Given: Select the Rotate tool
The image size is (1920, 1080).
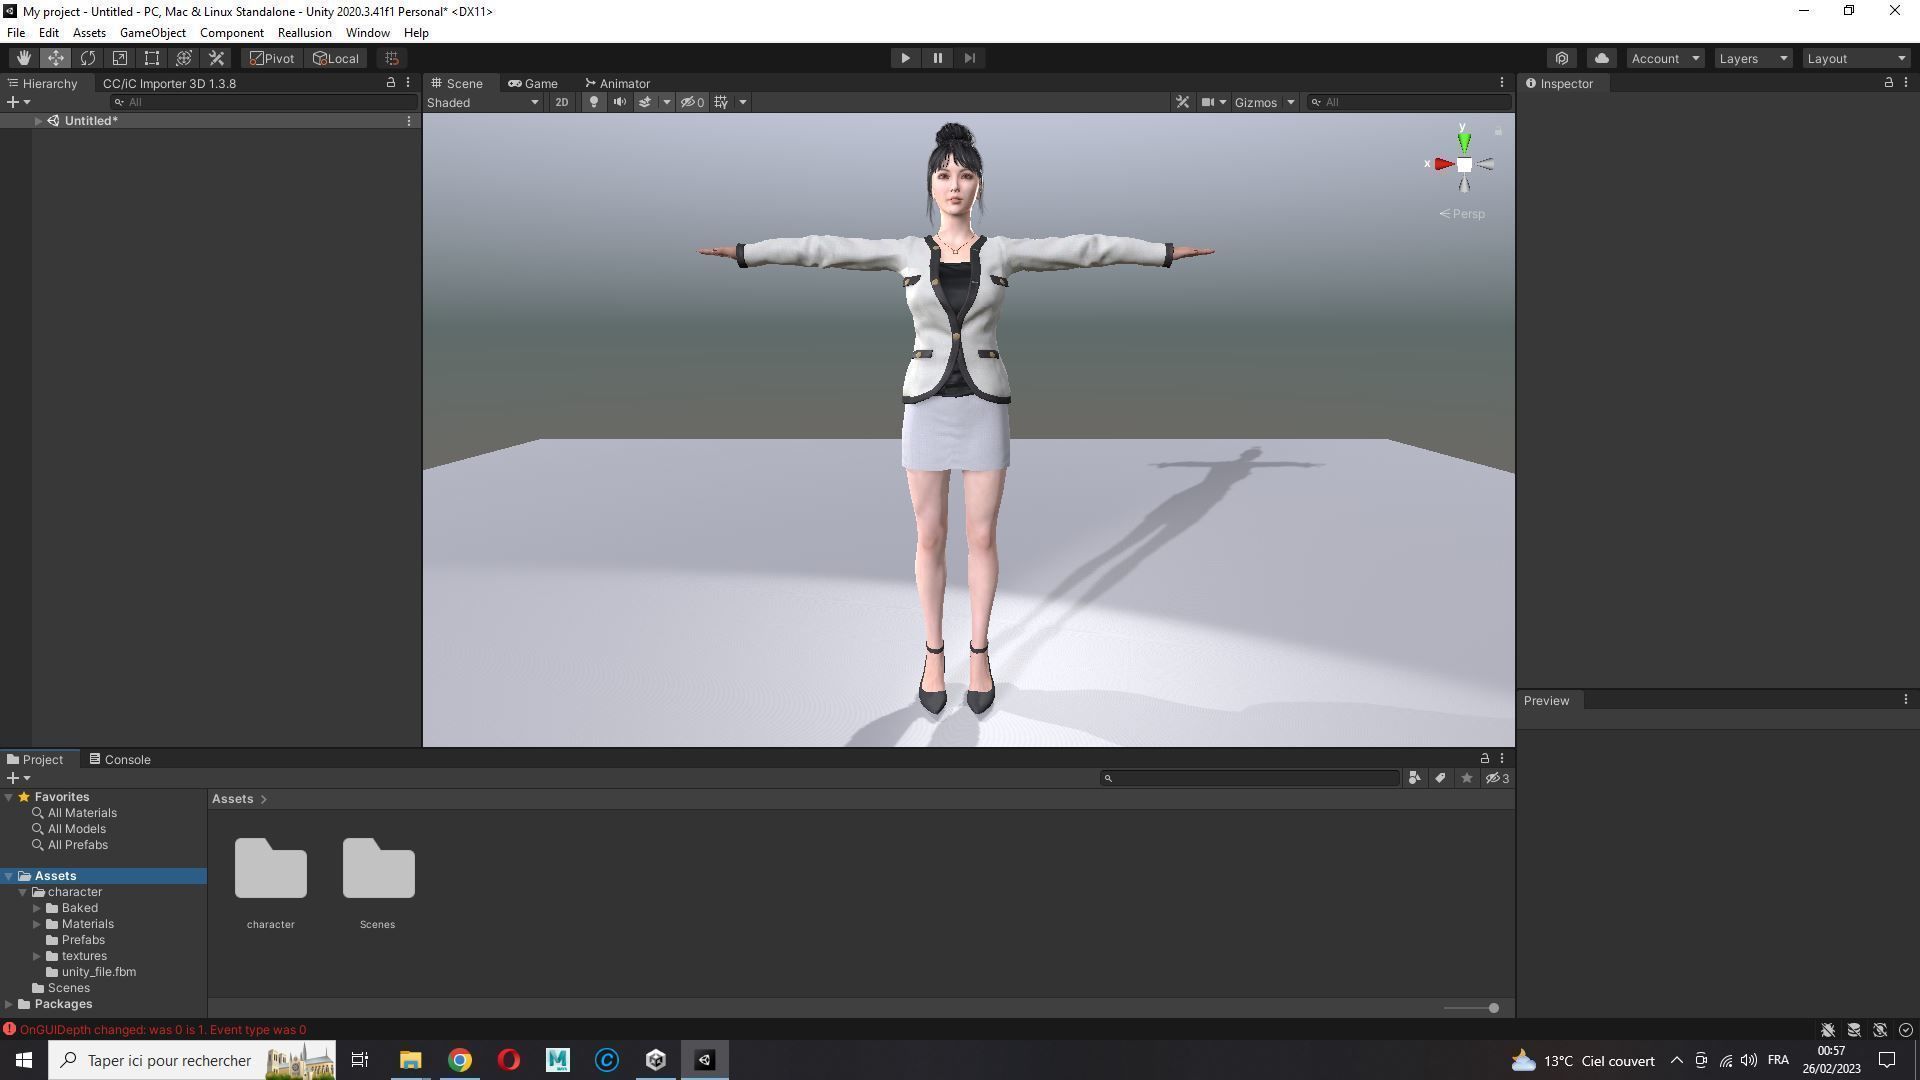Looking at the screenshot, I should [x=88, y=58].
